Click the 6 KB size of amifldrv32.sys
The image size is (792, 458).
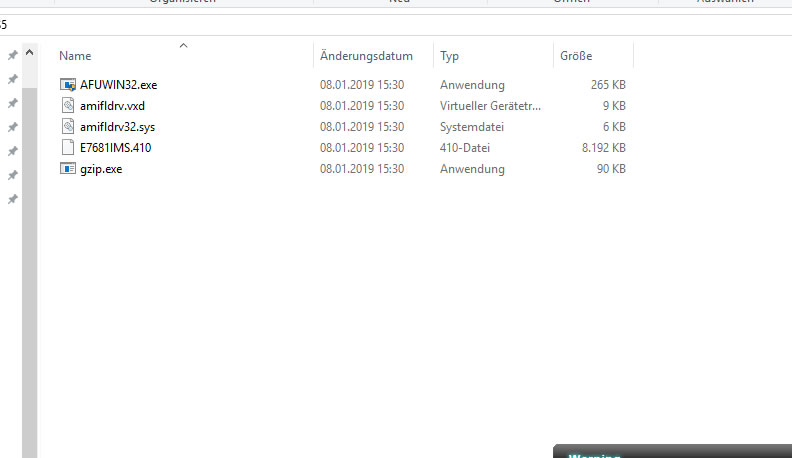614,127
